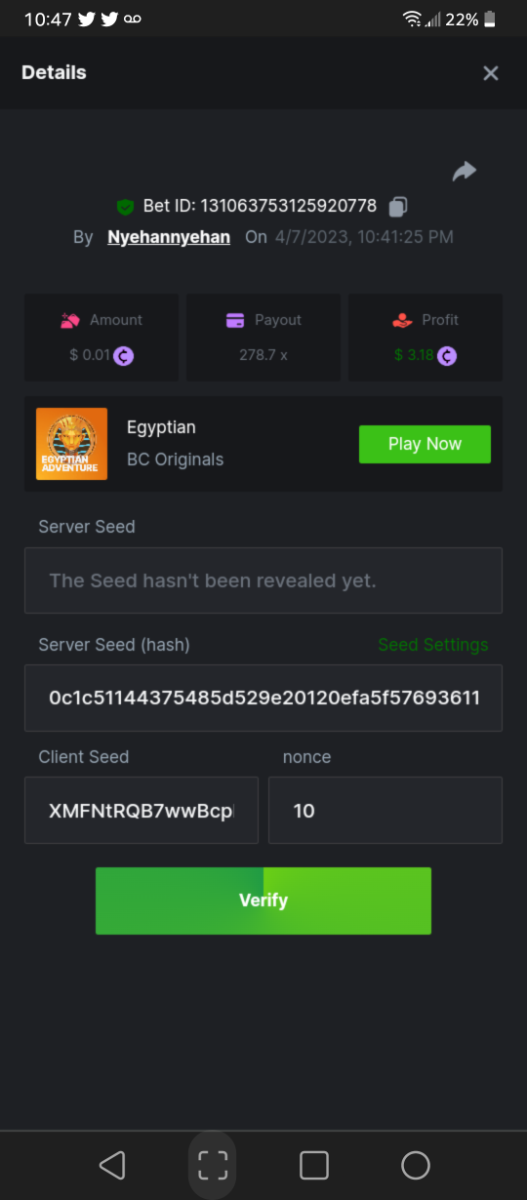Open the Egyptian Adventure game thumbnail

(x=72, y=444)
